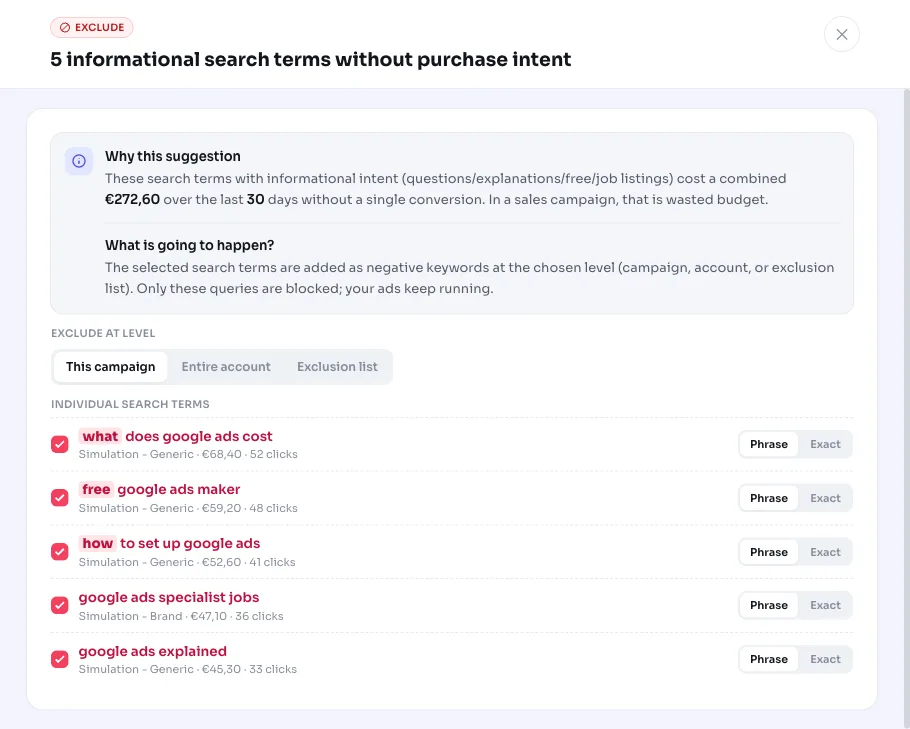Click the 'Why this suggestion' heading
Image resolution: width=910 pixels, height=729 pixels.
[173, 156]
